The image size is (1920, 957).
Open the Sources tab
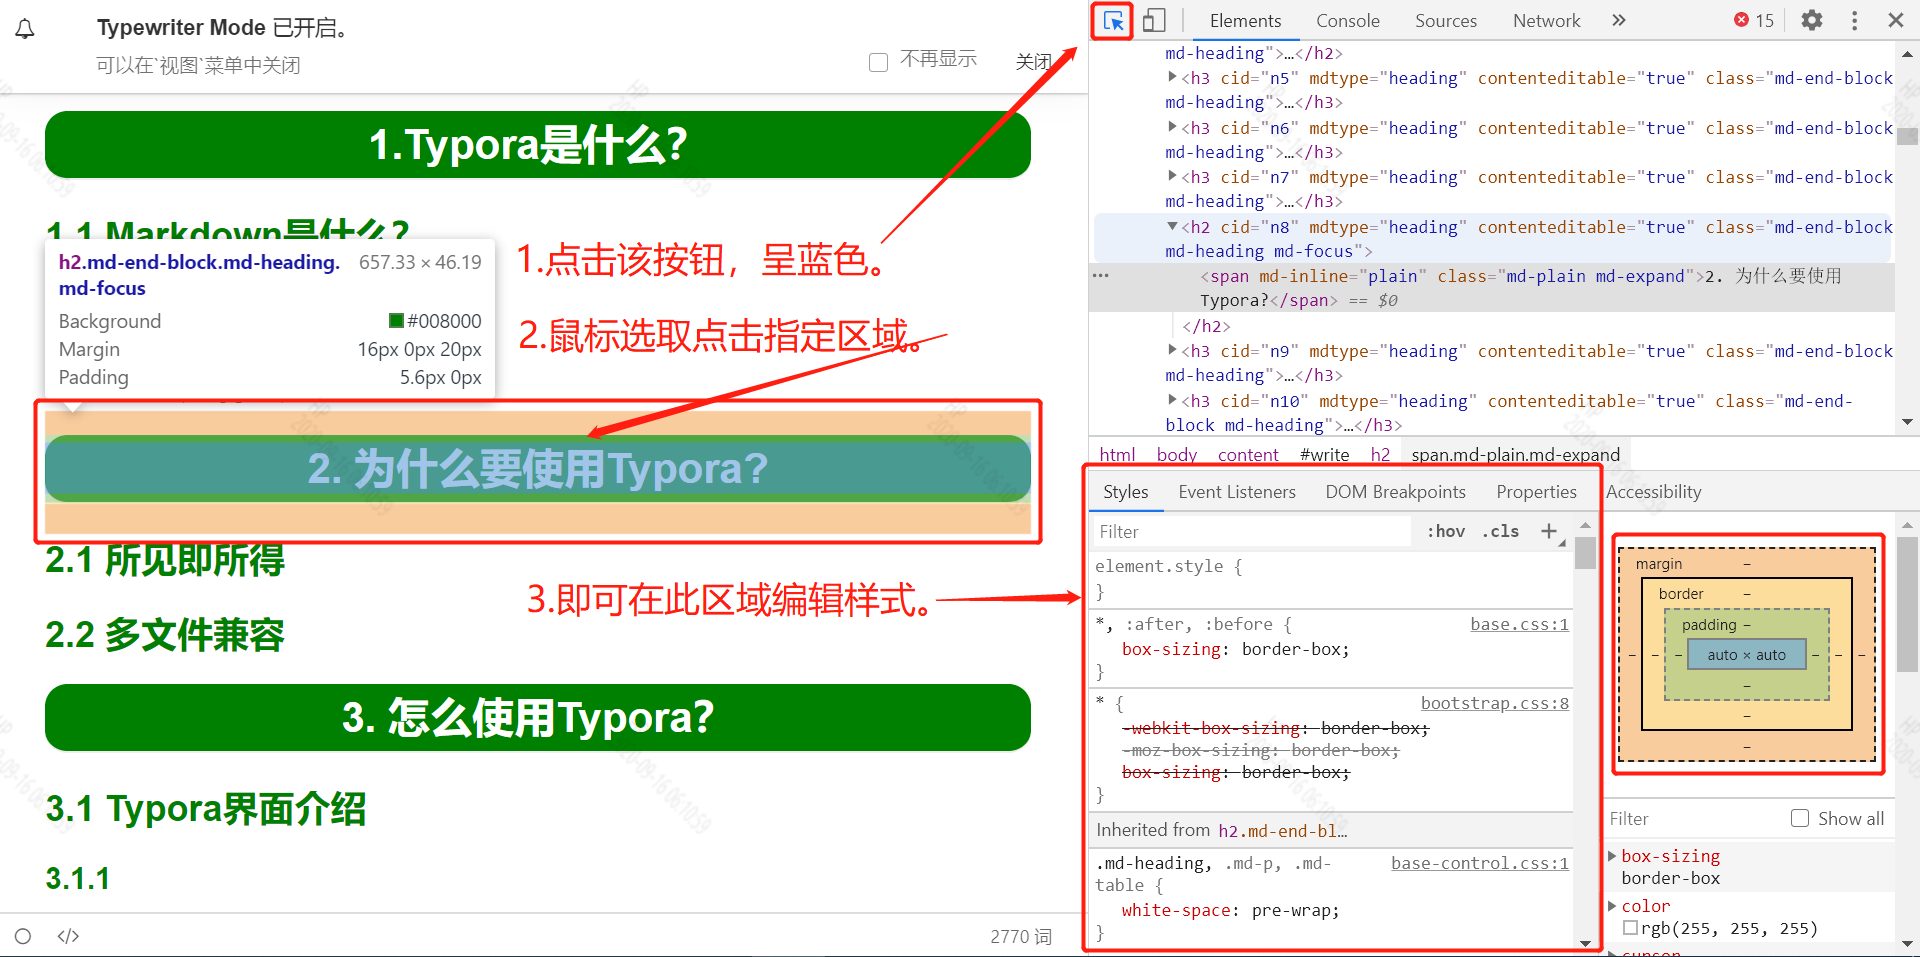point(1445,21)
